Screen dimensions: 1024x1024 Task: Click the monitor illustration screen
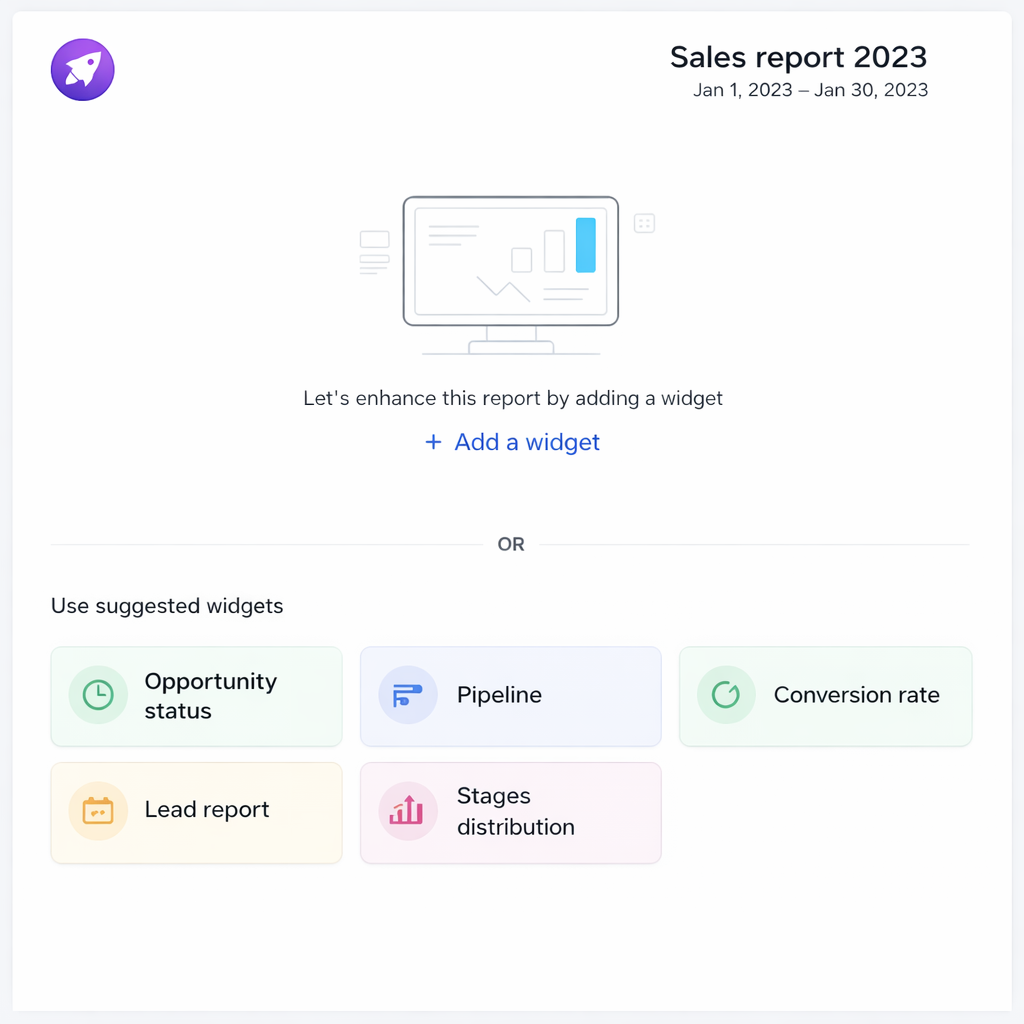pos(510,260)
